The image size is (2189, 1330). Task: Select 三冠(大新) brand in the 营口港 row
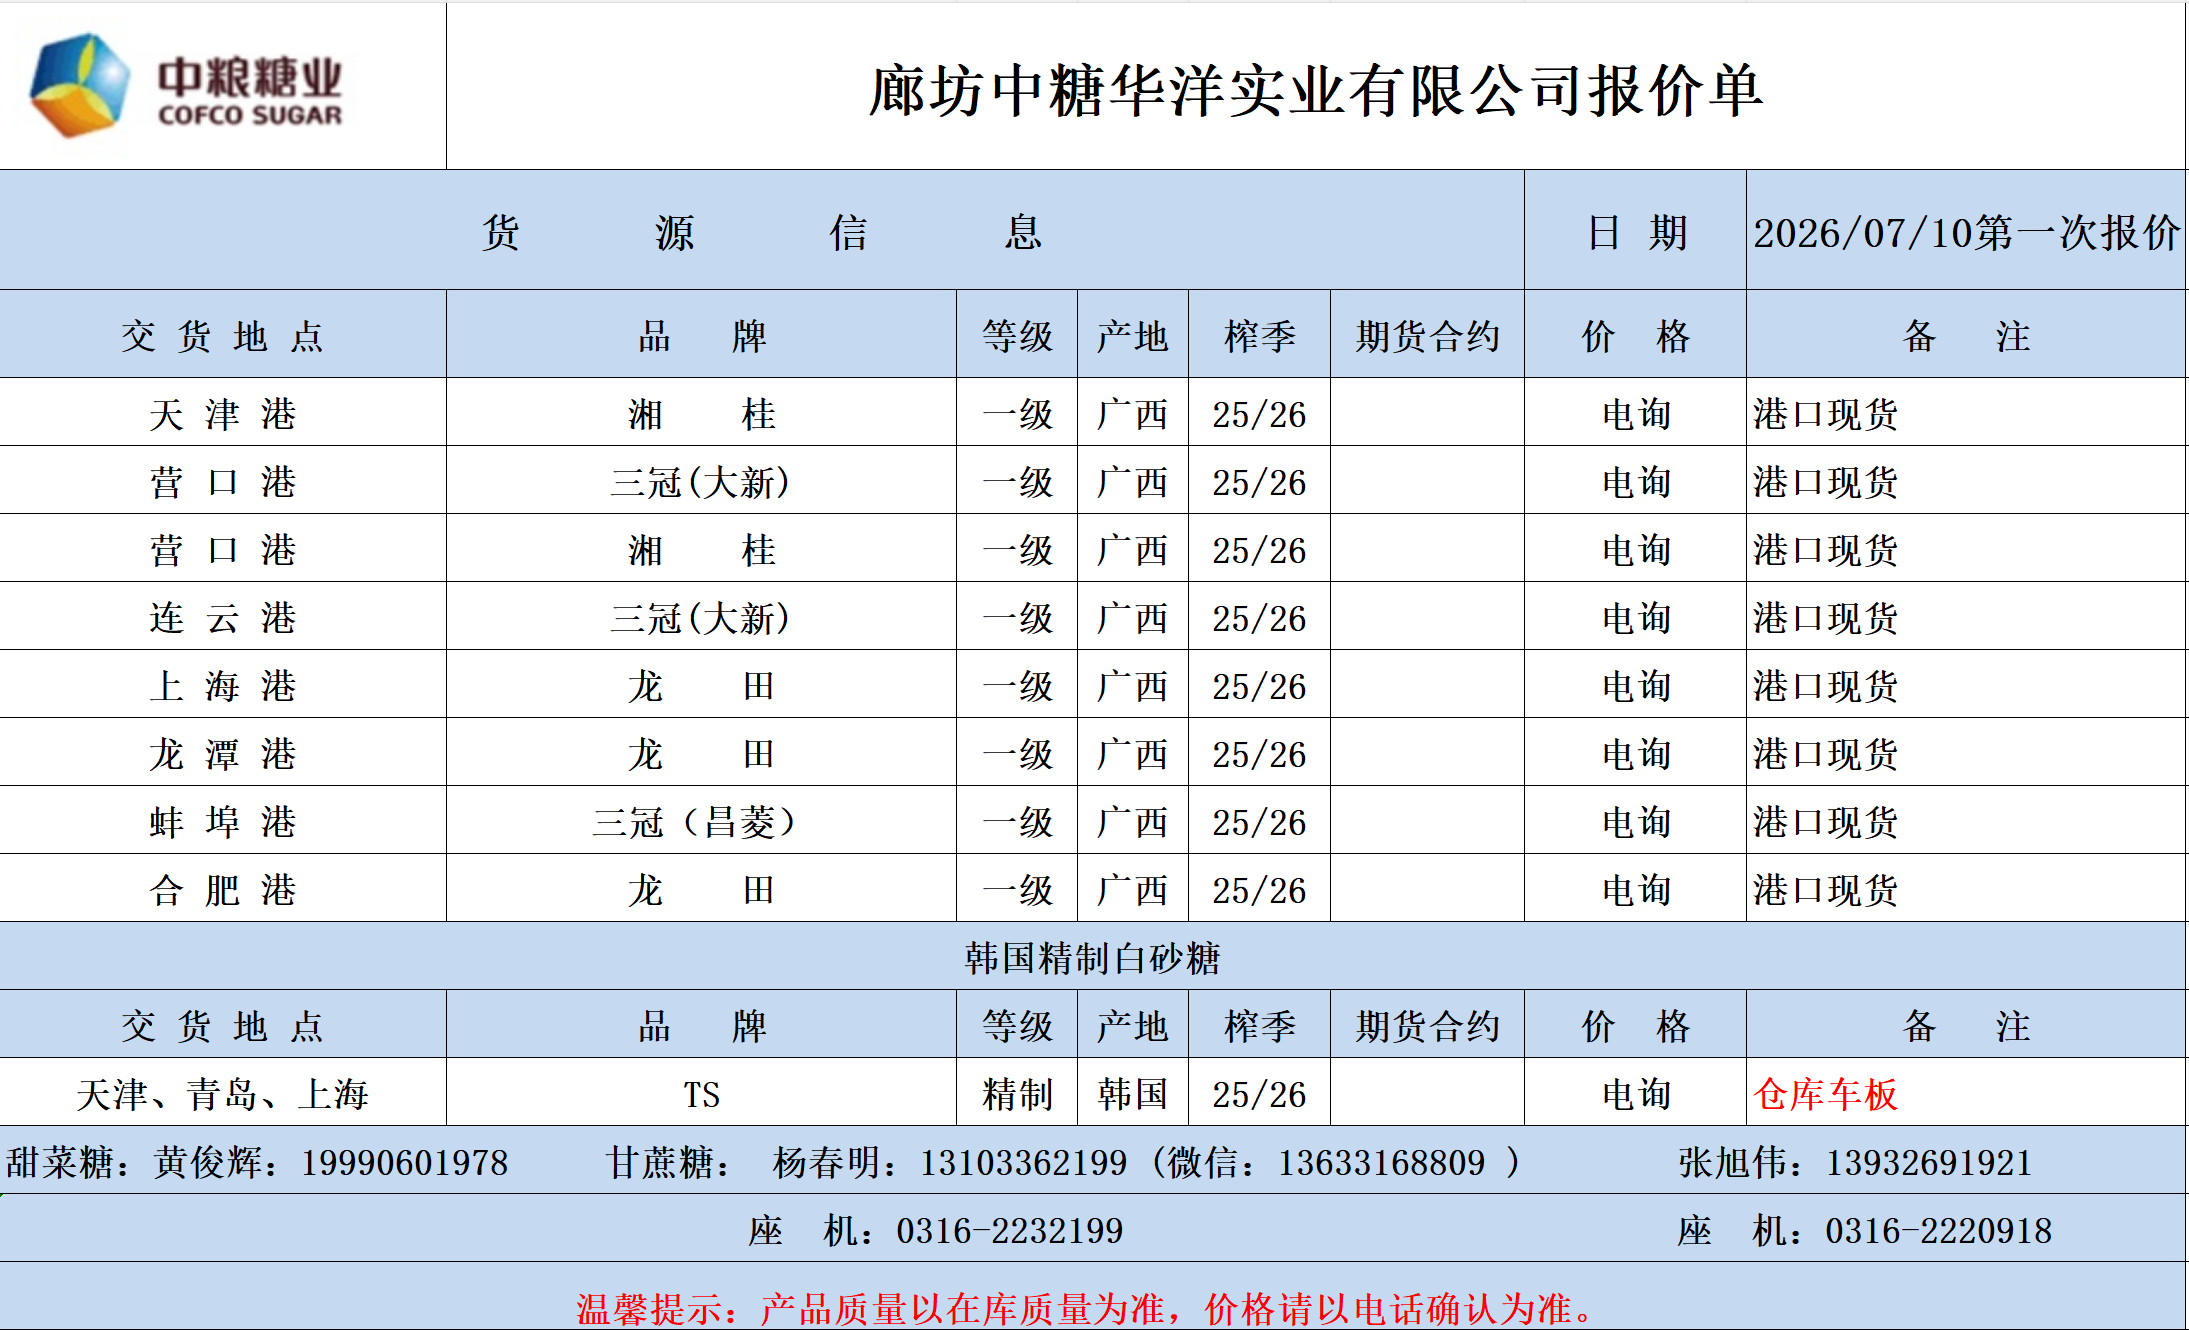(702, 482)
